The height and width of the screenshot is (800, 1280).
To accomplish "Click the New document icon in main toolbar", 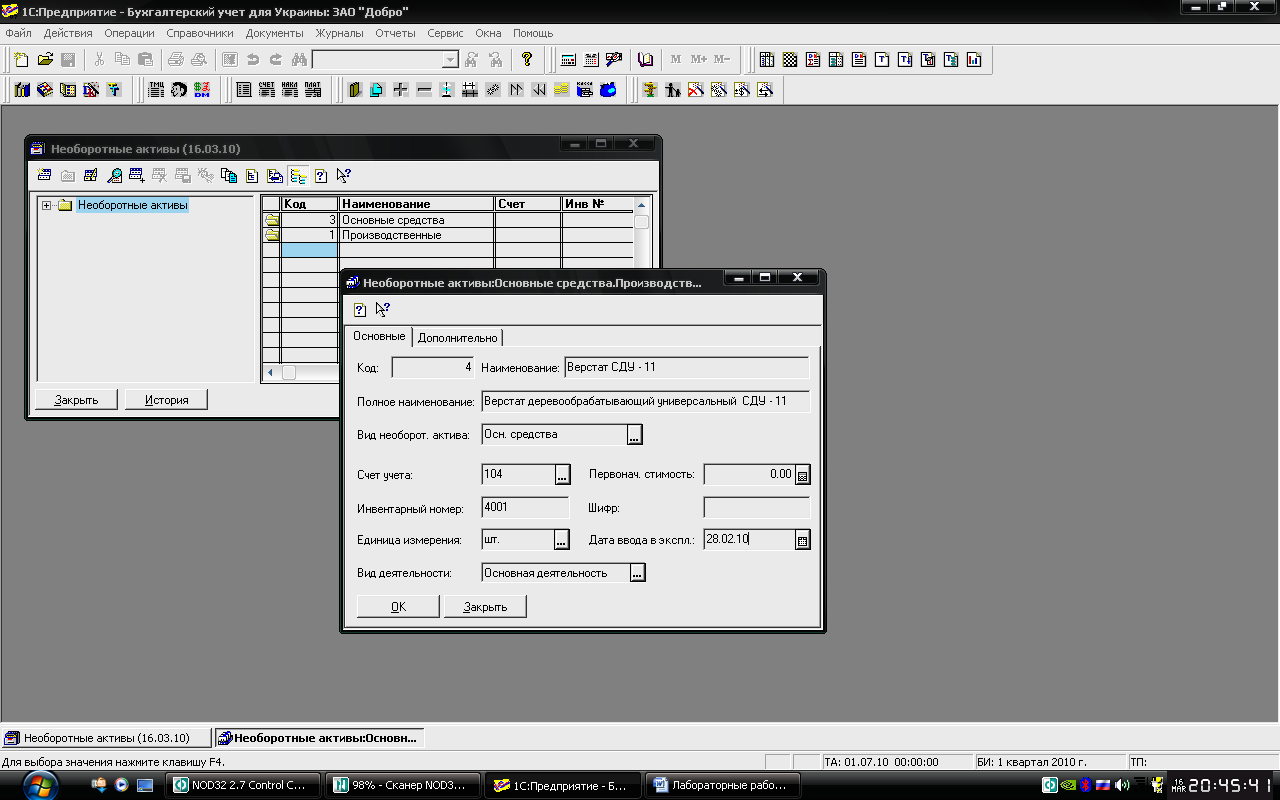I will coord(21,60).
